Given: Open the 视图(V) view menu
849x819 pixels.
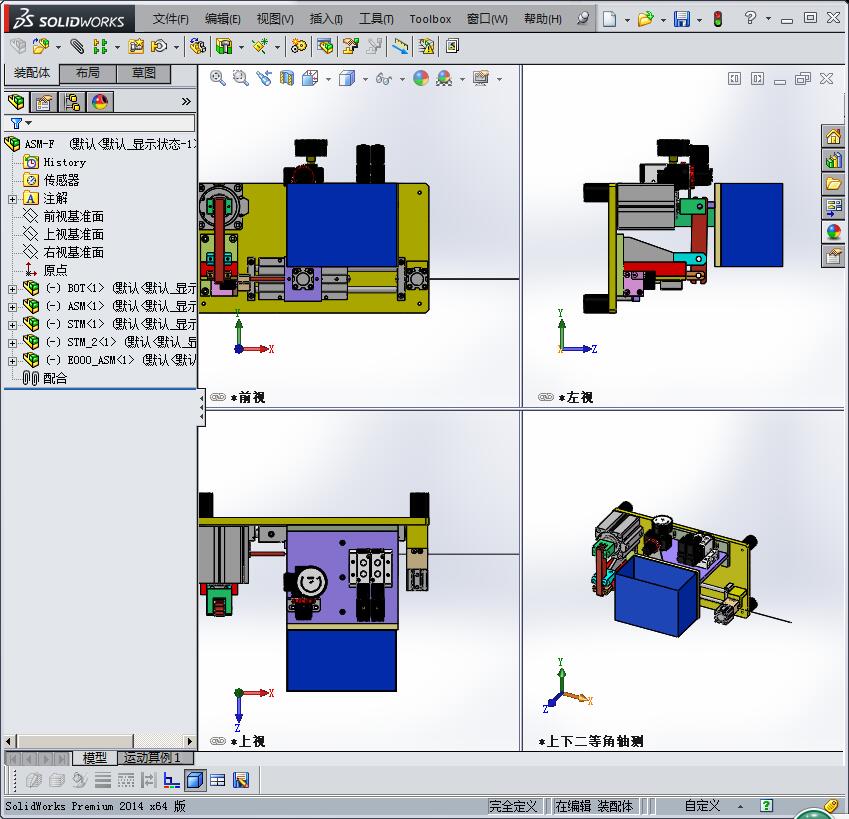Looking at the screenshot, I should [x=275, y=19].
